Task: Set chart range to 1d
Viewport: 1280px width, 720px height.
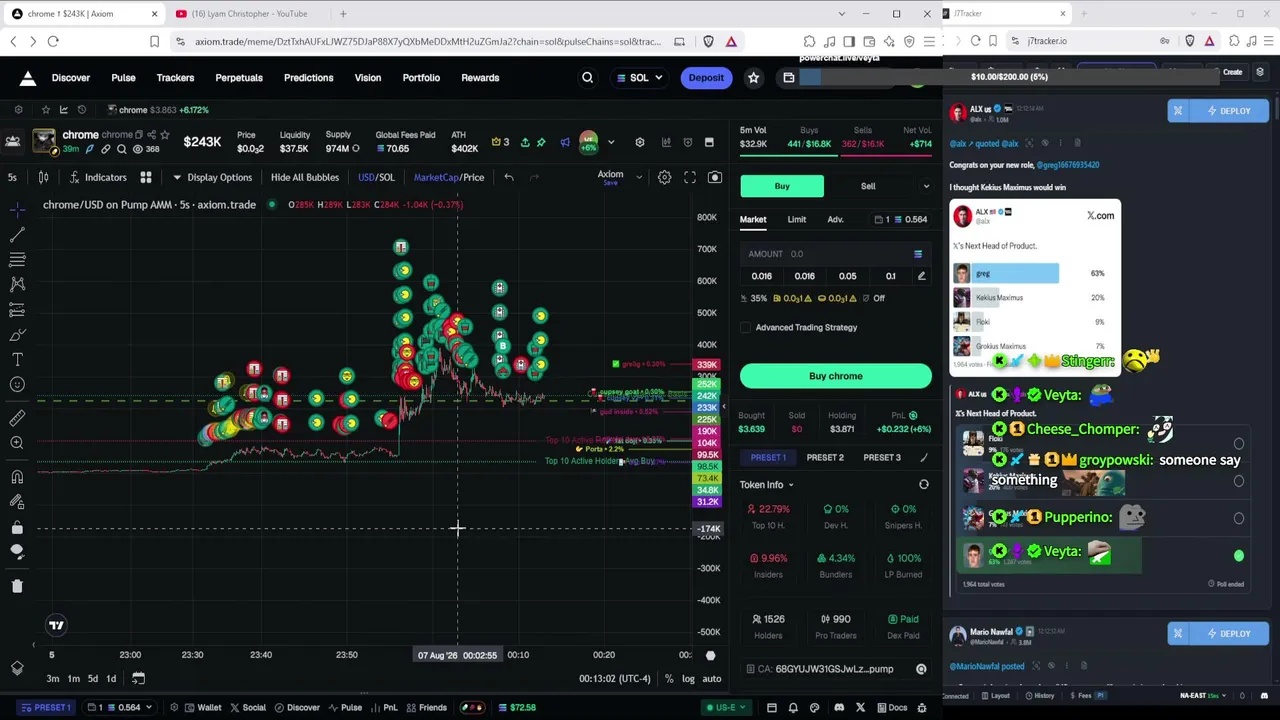Action: coord(111,679)
